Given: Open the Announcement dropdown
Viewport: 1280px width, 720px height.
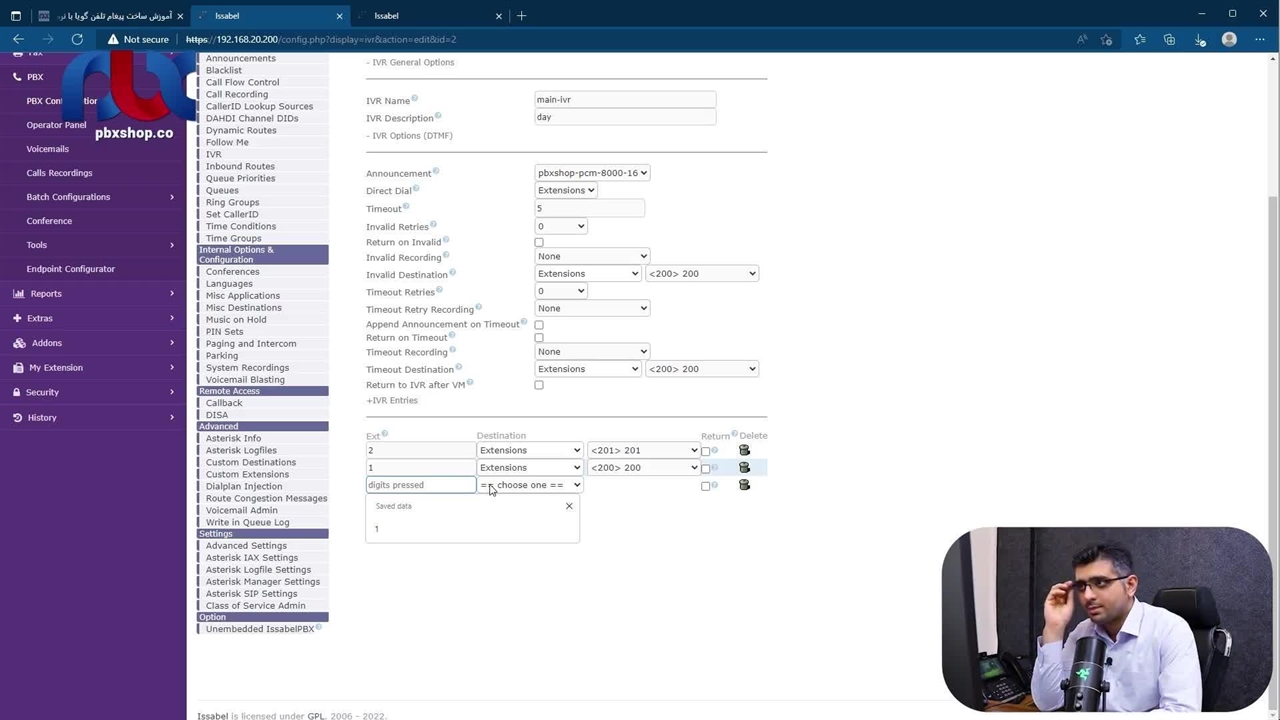Looking at the screenshot, I should 592,173.
